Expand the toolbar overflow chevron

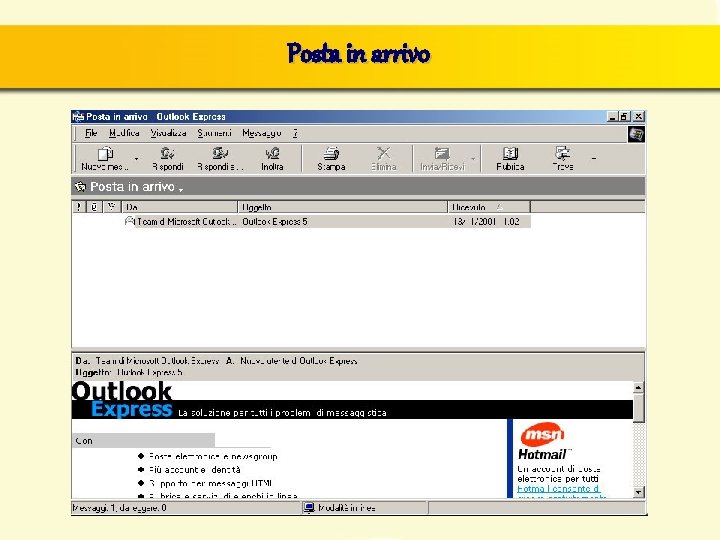(x=594, y=158)
